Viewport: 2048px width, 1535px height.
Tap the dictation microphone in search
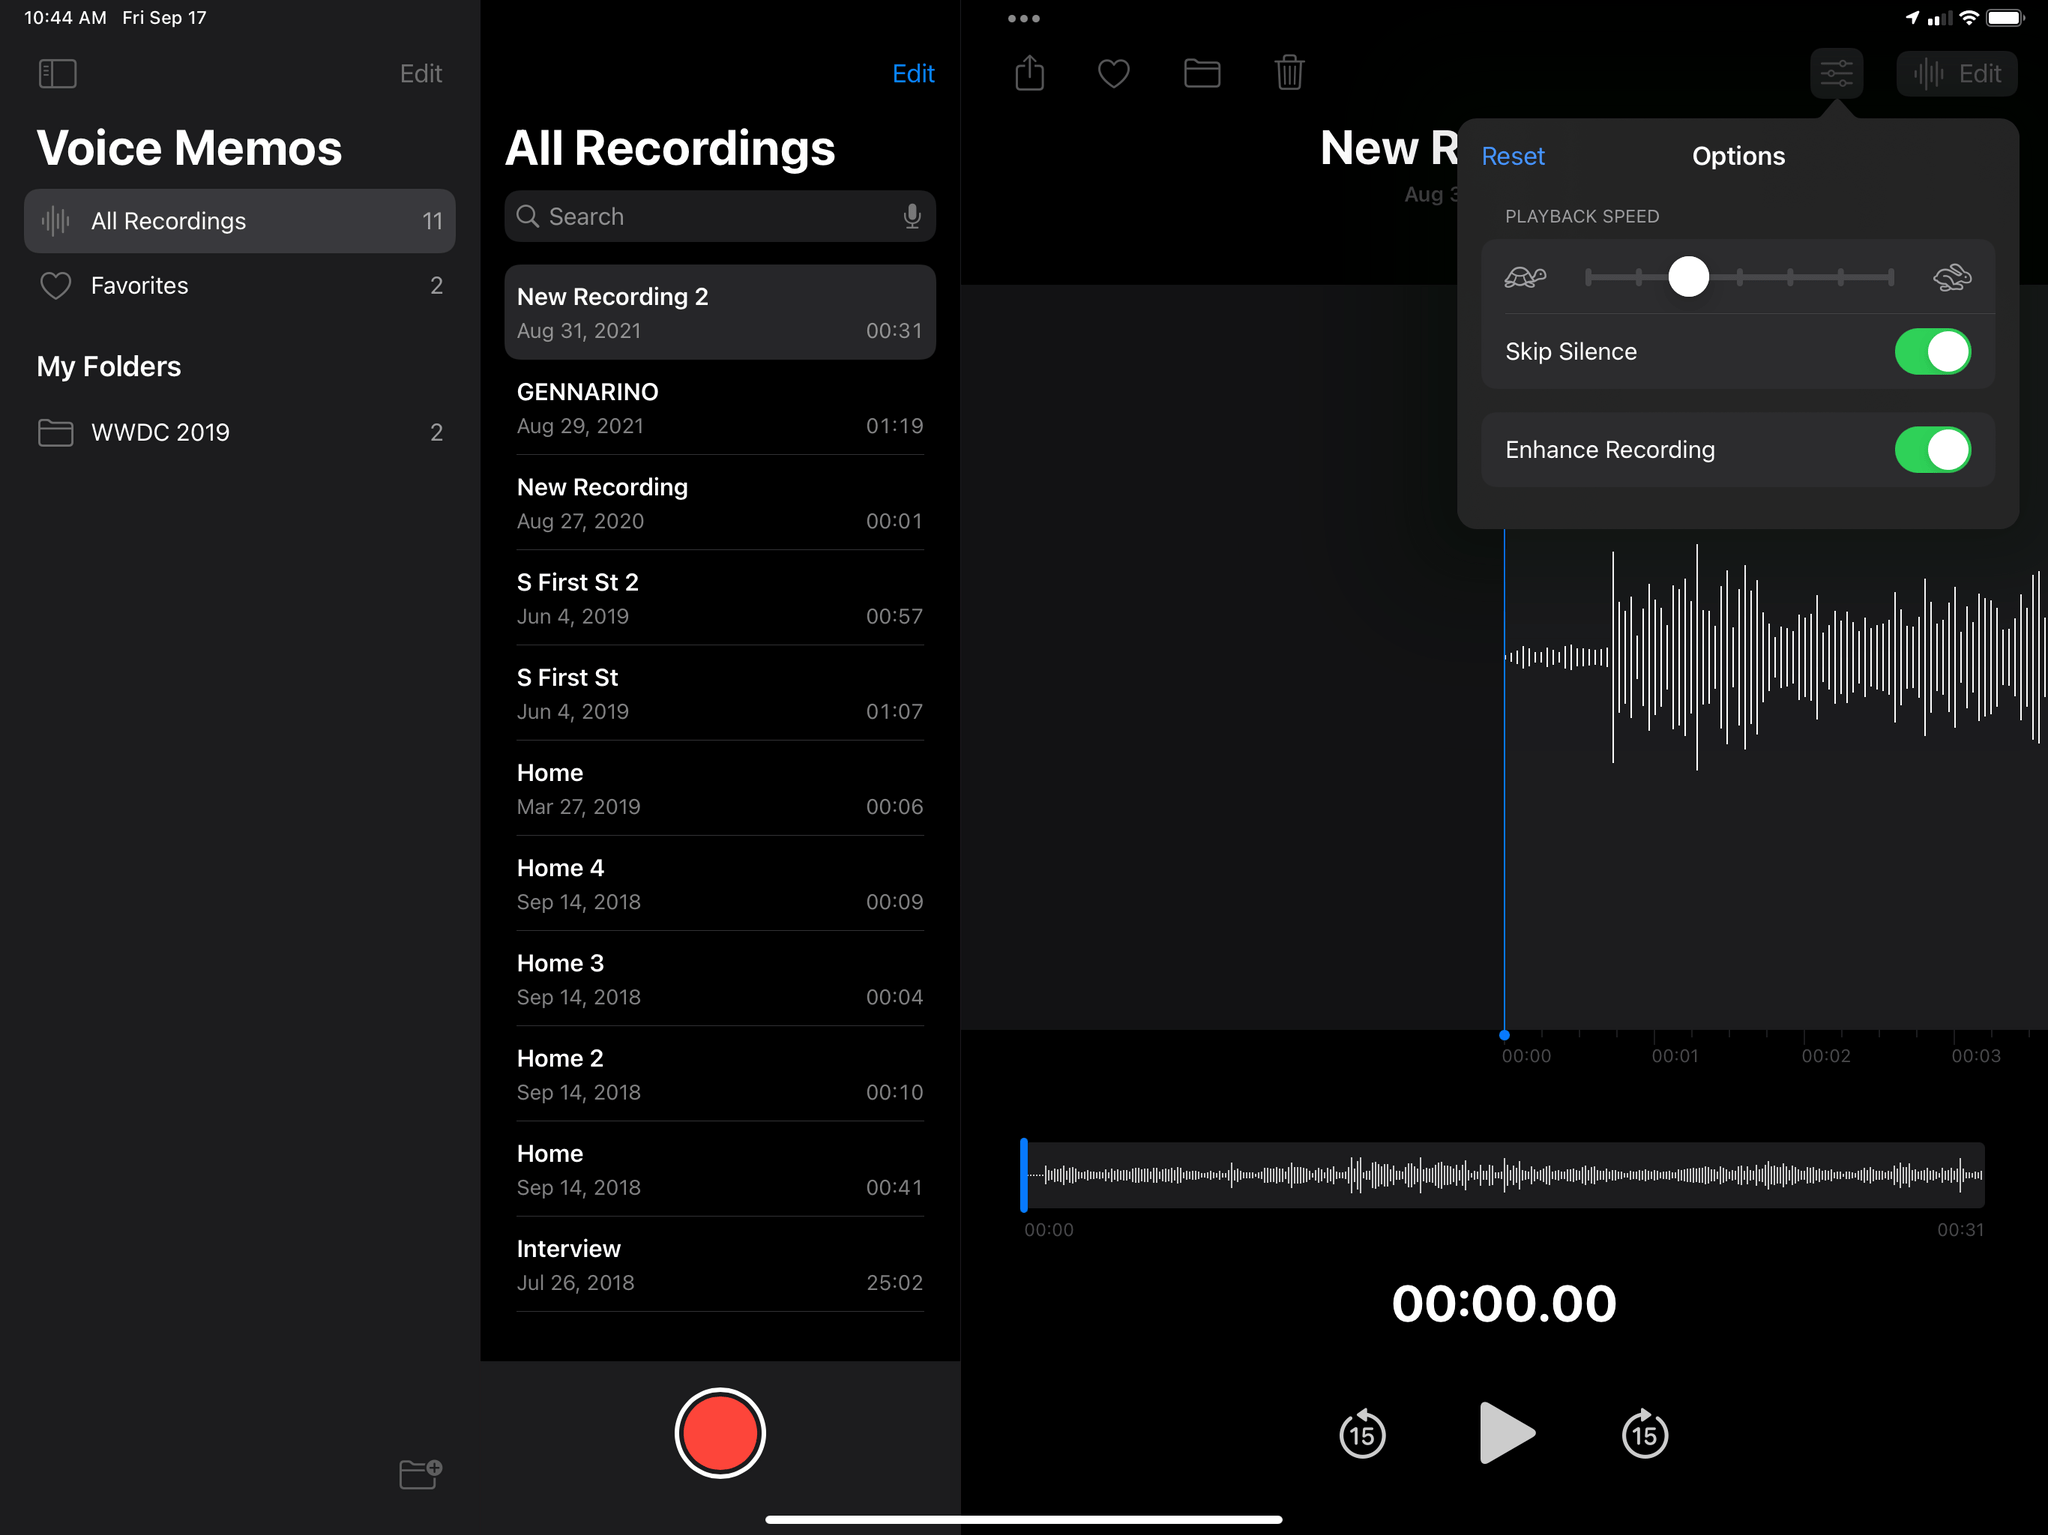(x=911, y=216)
